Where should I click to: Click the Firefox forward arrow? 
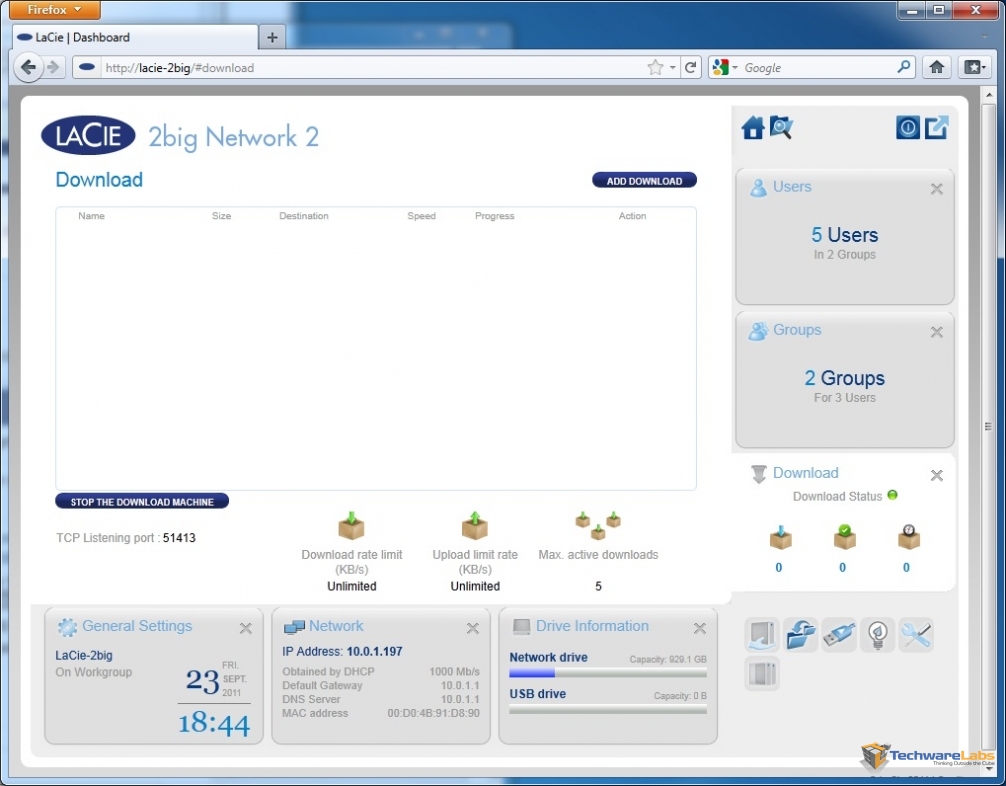[54, 67]
